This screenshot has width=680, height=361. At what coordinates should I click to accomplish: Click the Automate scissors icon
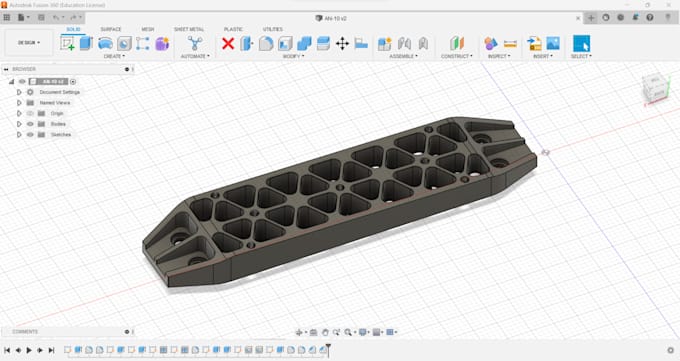point(195,43)
